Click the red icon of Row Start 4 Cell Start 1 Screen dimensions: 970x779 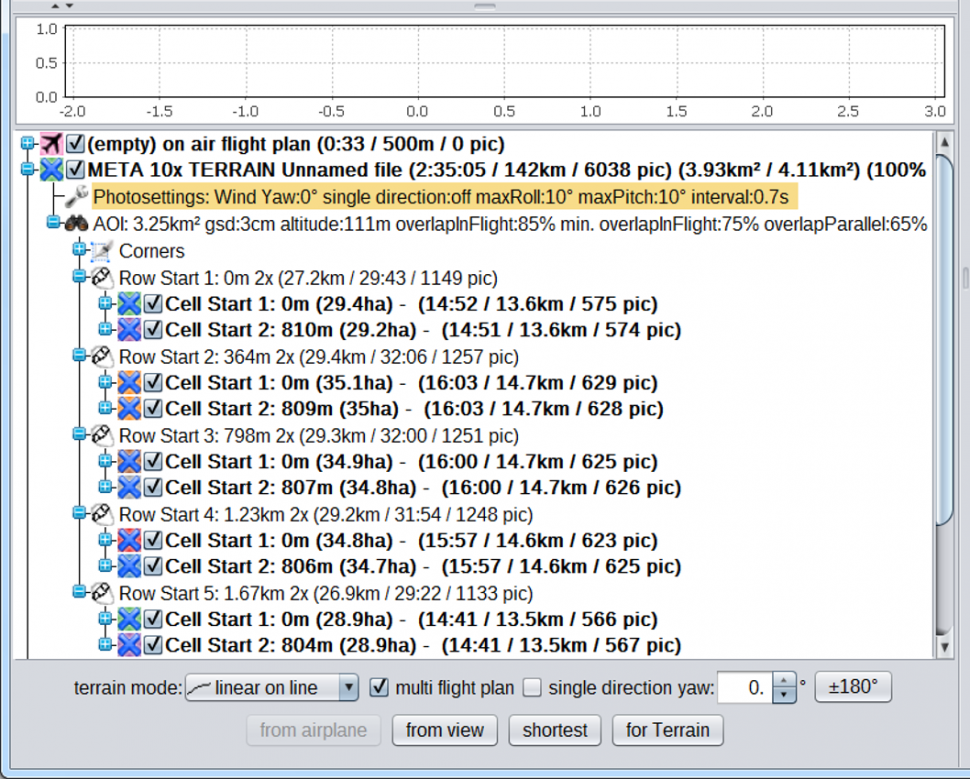[129, 541]
